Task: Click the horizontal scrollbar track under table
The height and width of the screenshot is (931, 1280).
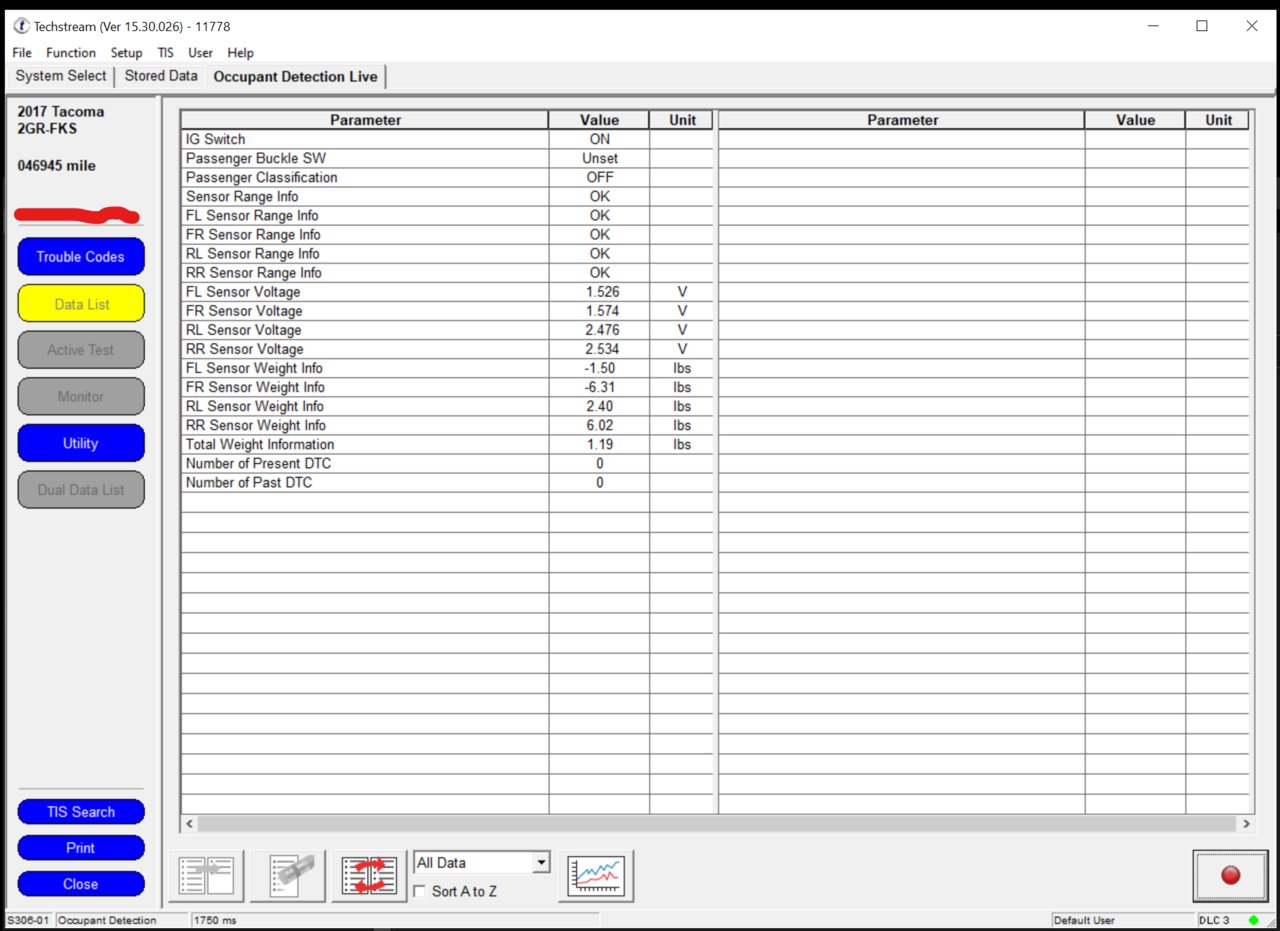Action: (x=716, y=824)
